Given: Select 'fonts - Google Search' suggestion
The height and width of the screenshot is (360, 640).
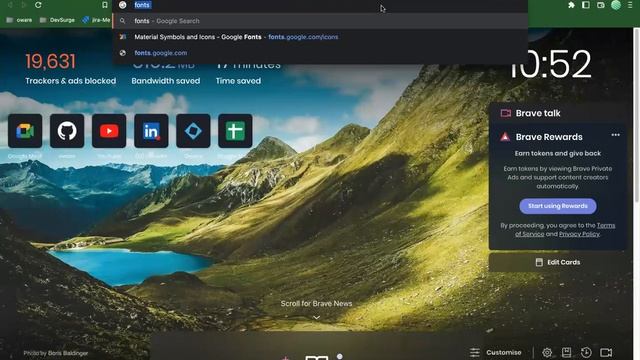Looking at the screenshot, I should click(320, 21).
